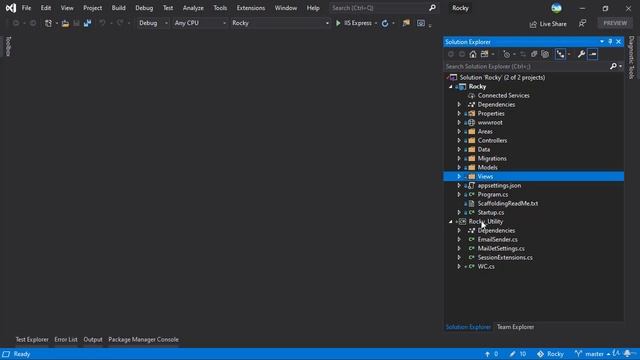The height and width of the screenshot is (360, 640).
Task: Switch to the Team Explorer tab
Action: pos(515,327)
